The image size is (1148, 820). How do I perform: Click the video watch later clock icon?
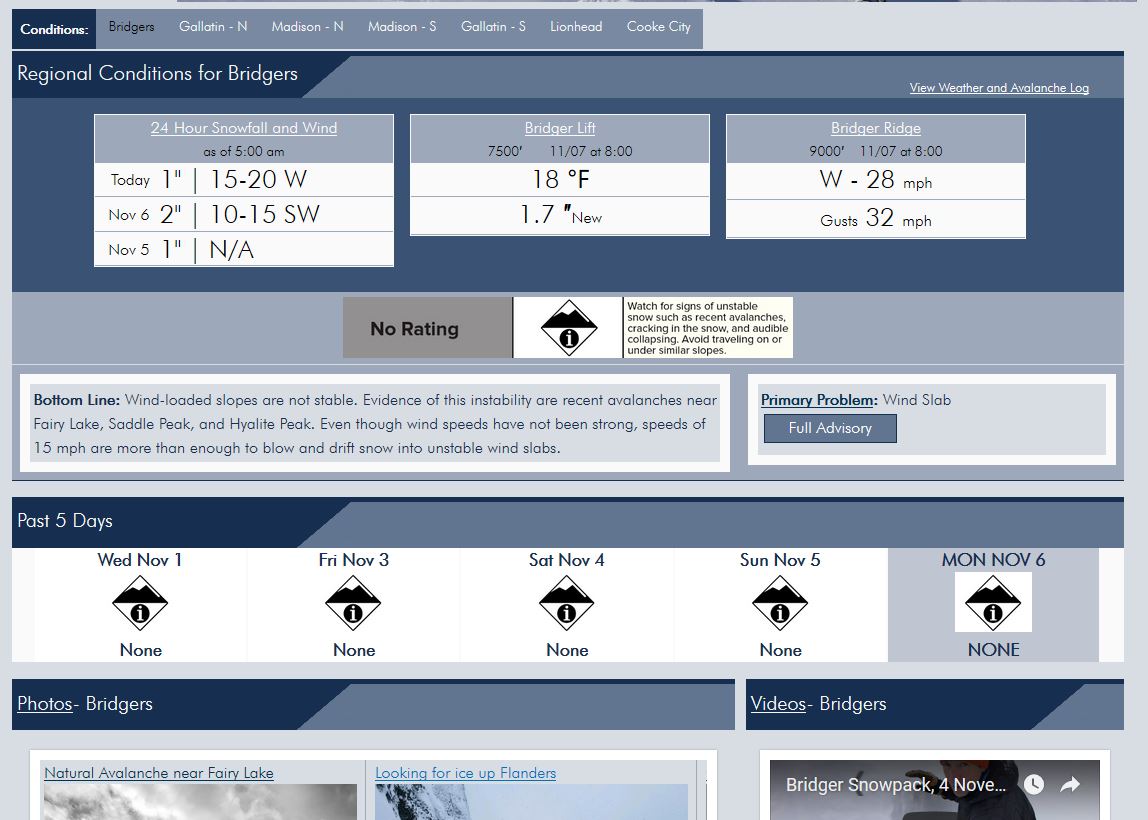[x=1033, y=785]
